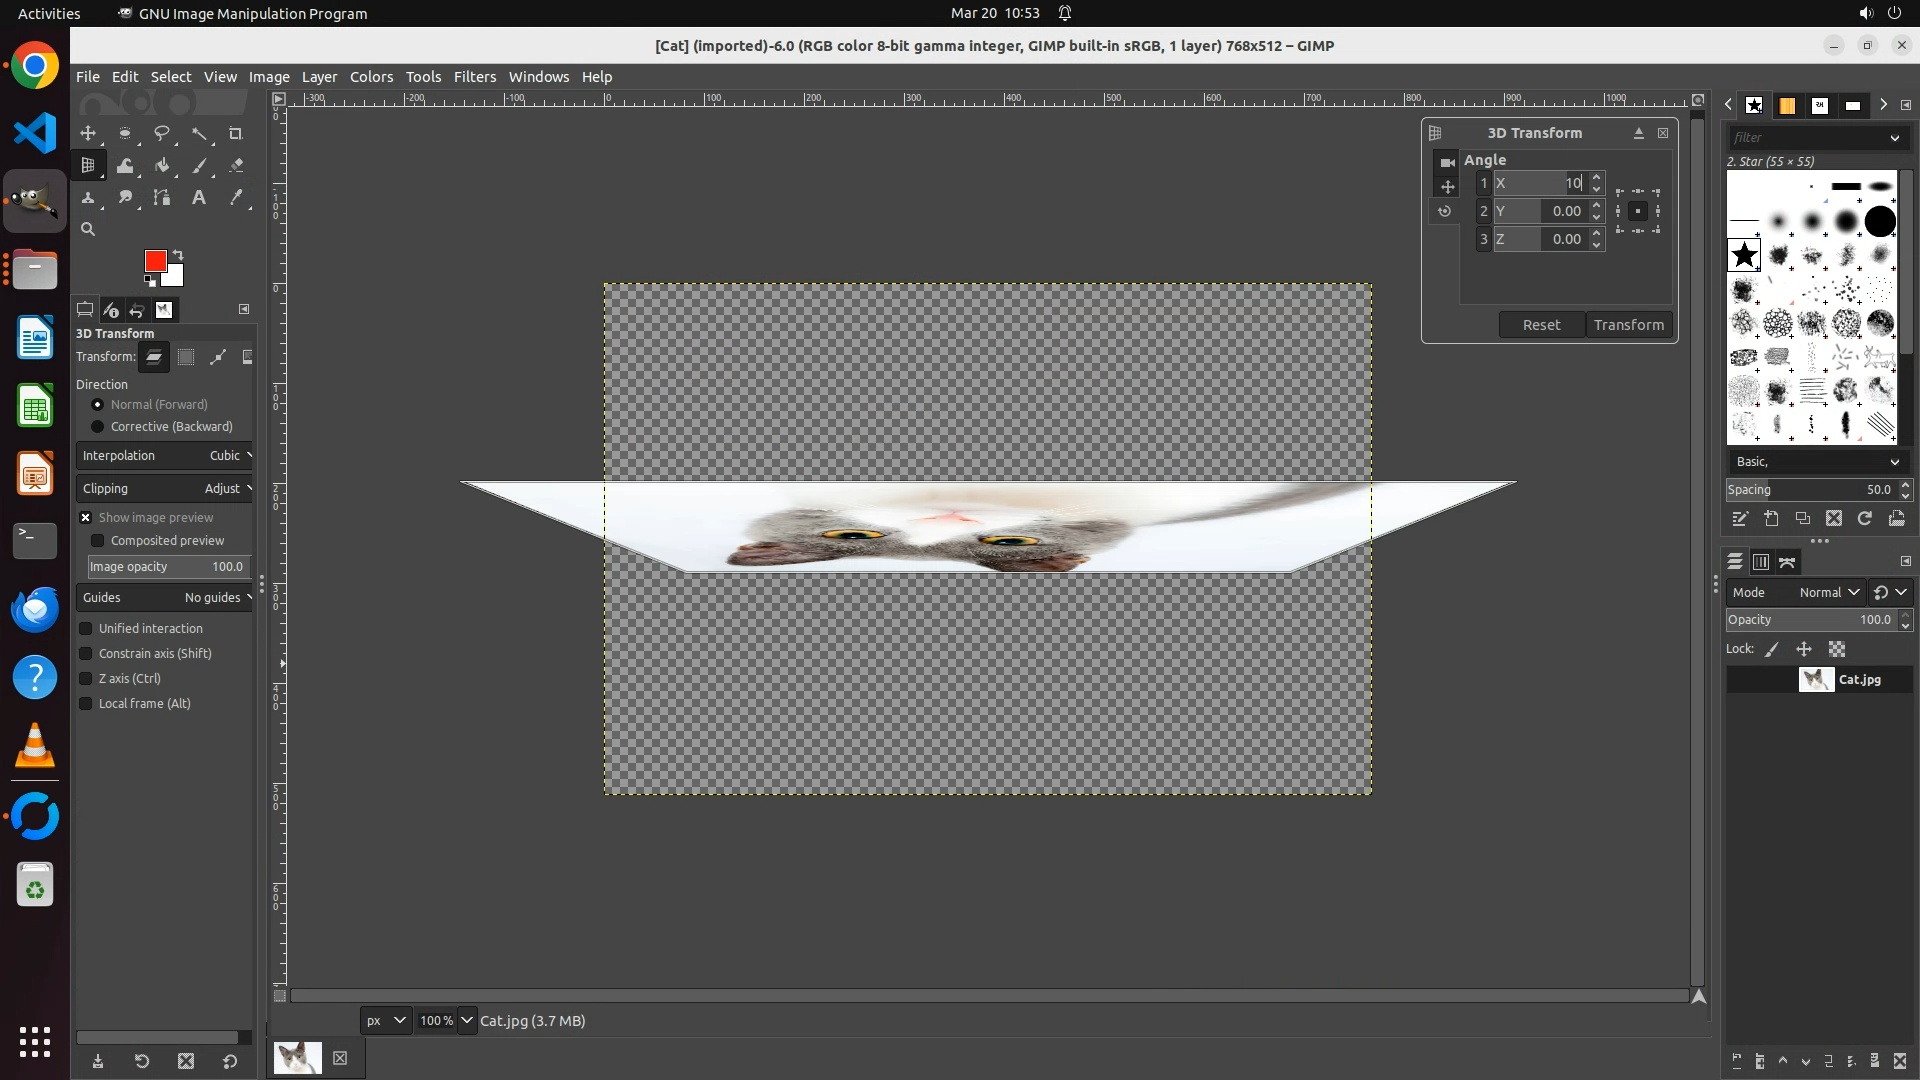Select the Zoom magnifier tool
Viewport: 1920px width, 1080px height.
(x=88, y=230)
